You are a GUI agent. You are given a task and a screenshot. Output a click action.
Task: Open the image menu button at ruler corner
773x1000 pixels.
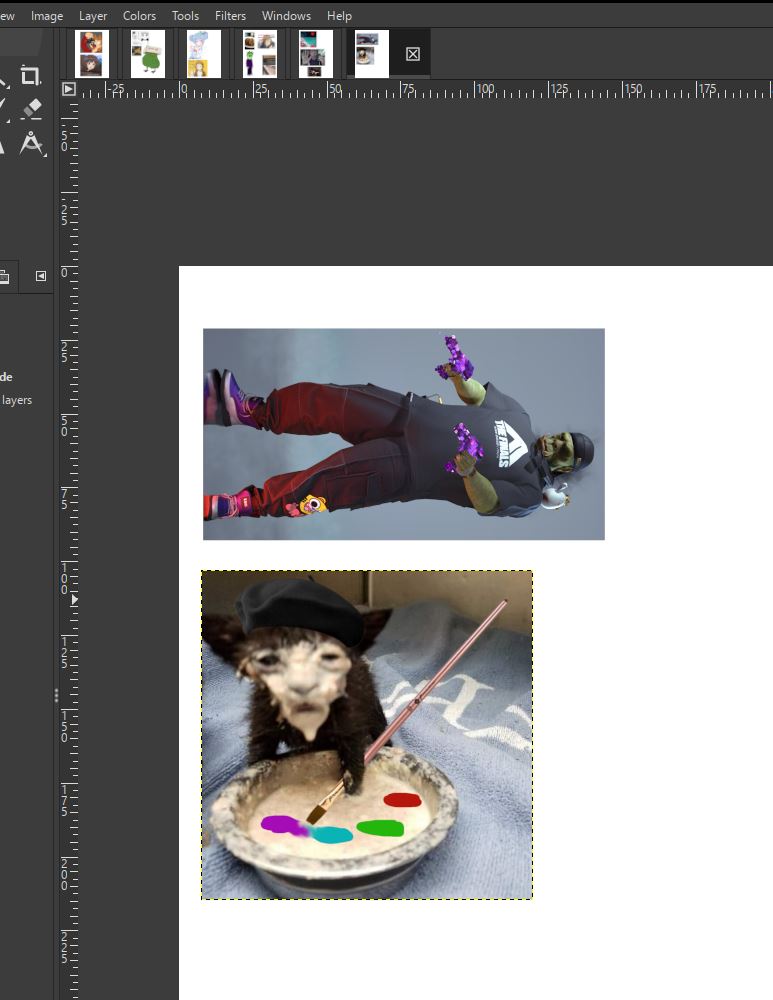click(x=69, y=89)
